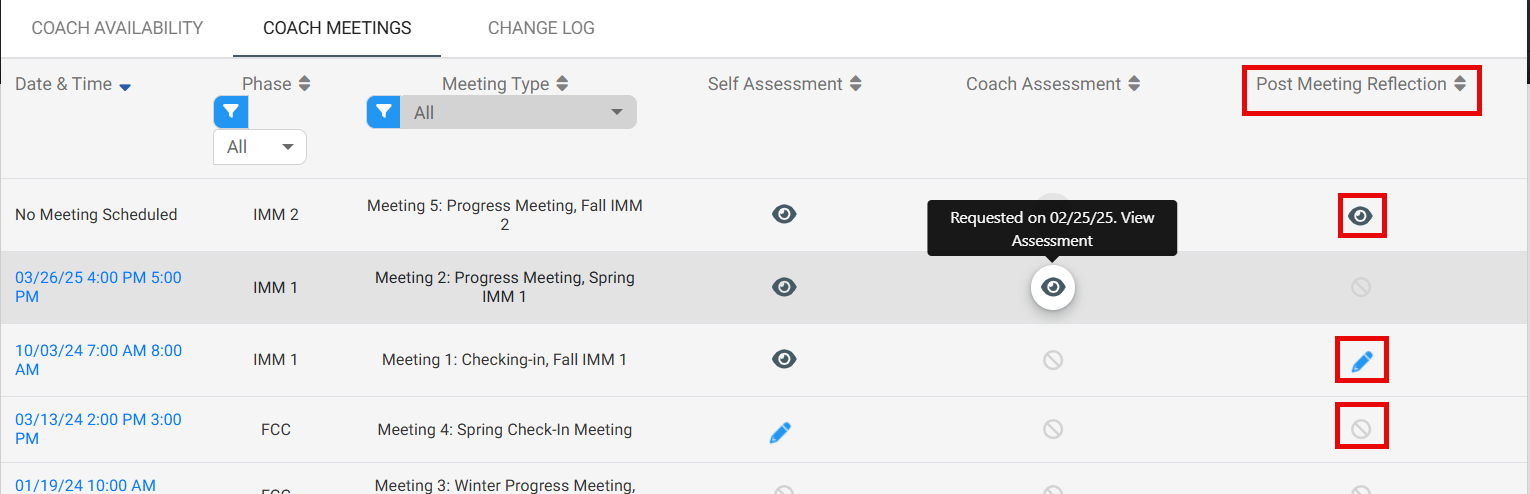View Coach Assessment for Meeting 2 Progress Meeting
The height and width of the screenshot is (494, 1530).
[1053, 288]
